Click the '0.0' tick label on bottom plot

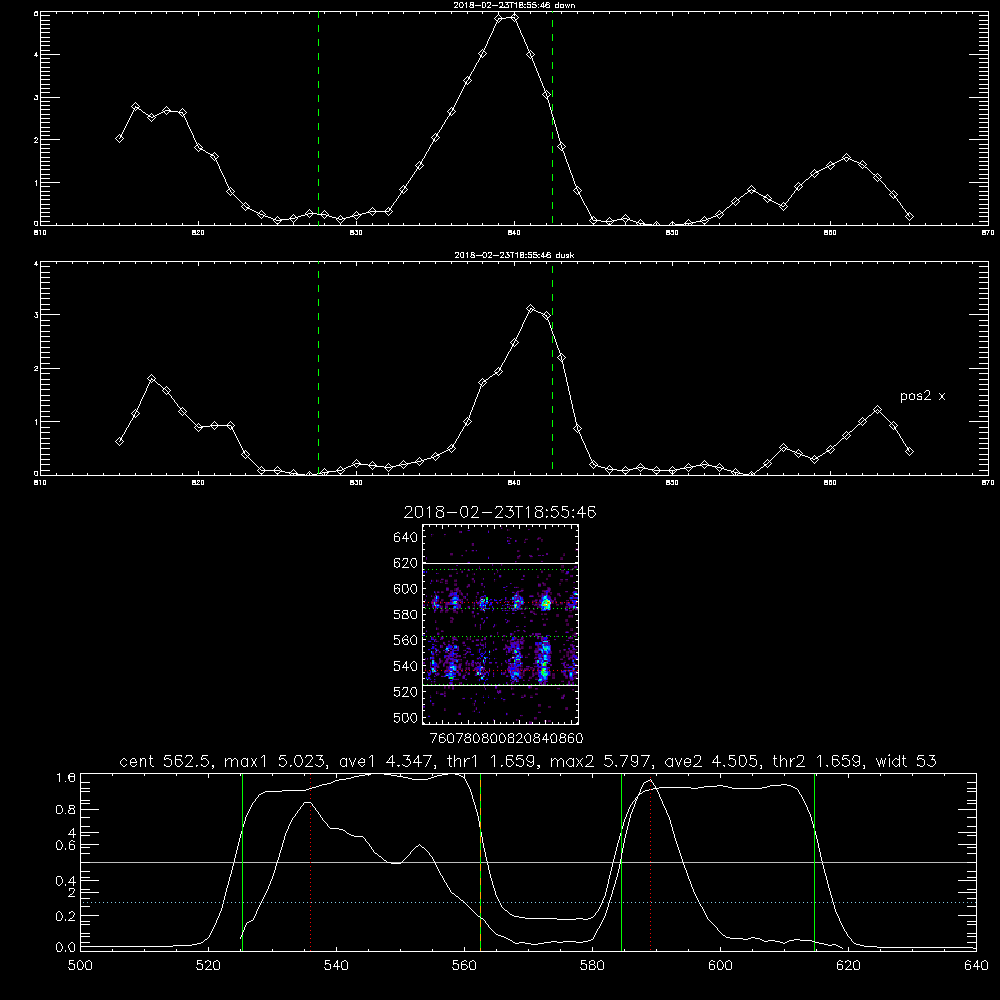click(x=66, y=948)
